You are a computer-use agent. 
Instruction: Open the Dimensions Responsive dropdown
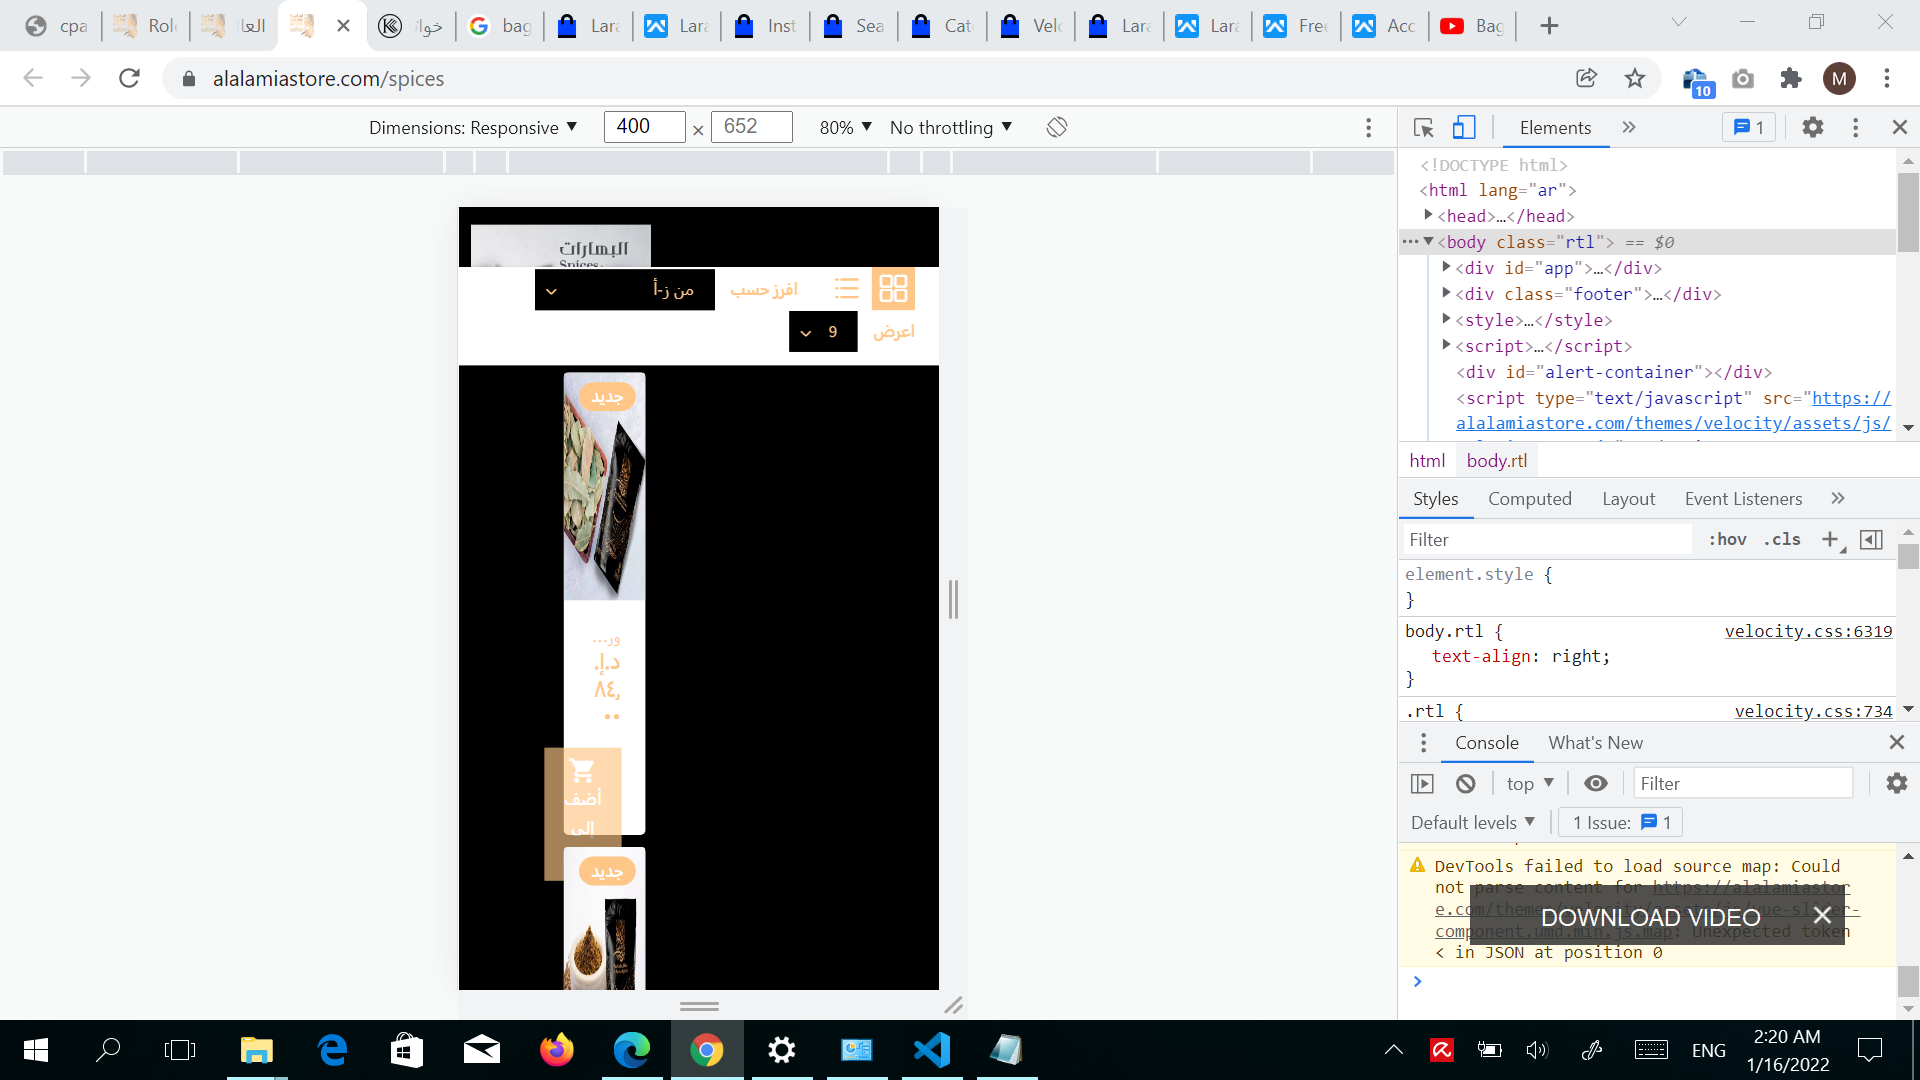pyautogui.click(x=473, y=127)
